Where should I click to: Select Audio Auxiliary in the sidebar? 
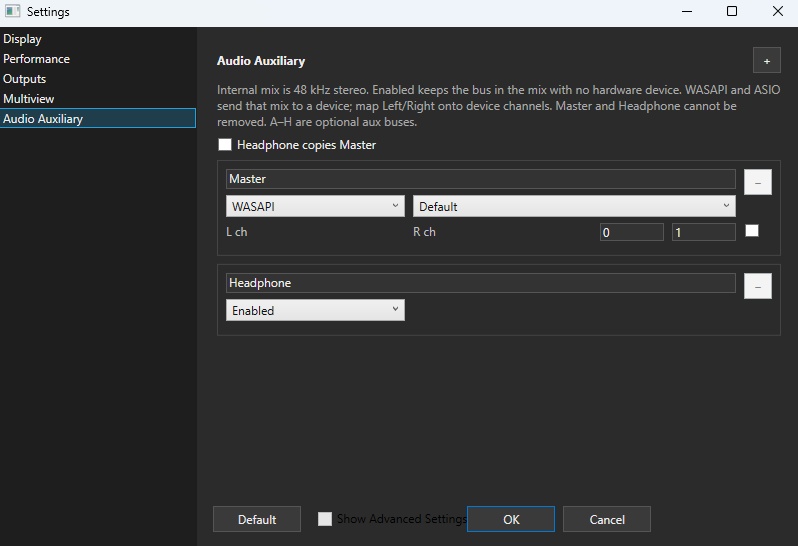98,119
